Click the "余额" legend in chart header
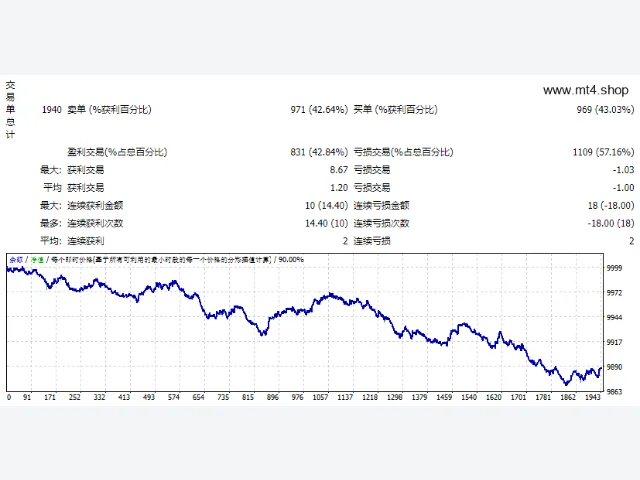Image resolution: width=640 pixels, height=480 pixels. (16, 260)
